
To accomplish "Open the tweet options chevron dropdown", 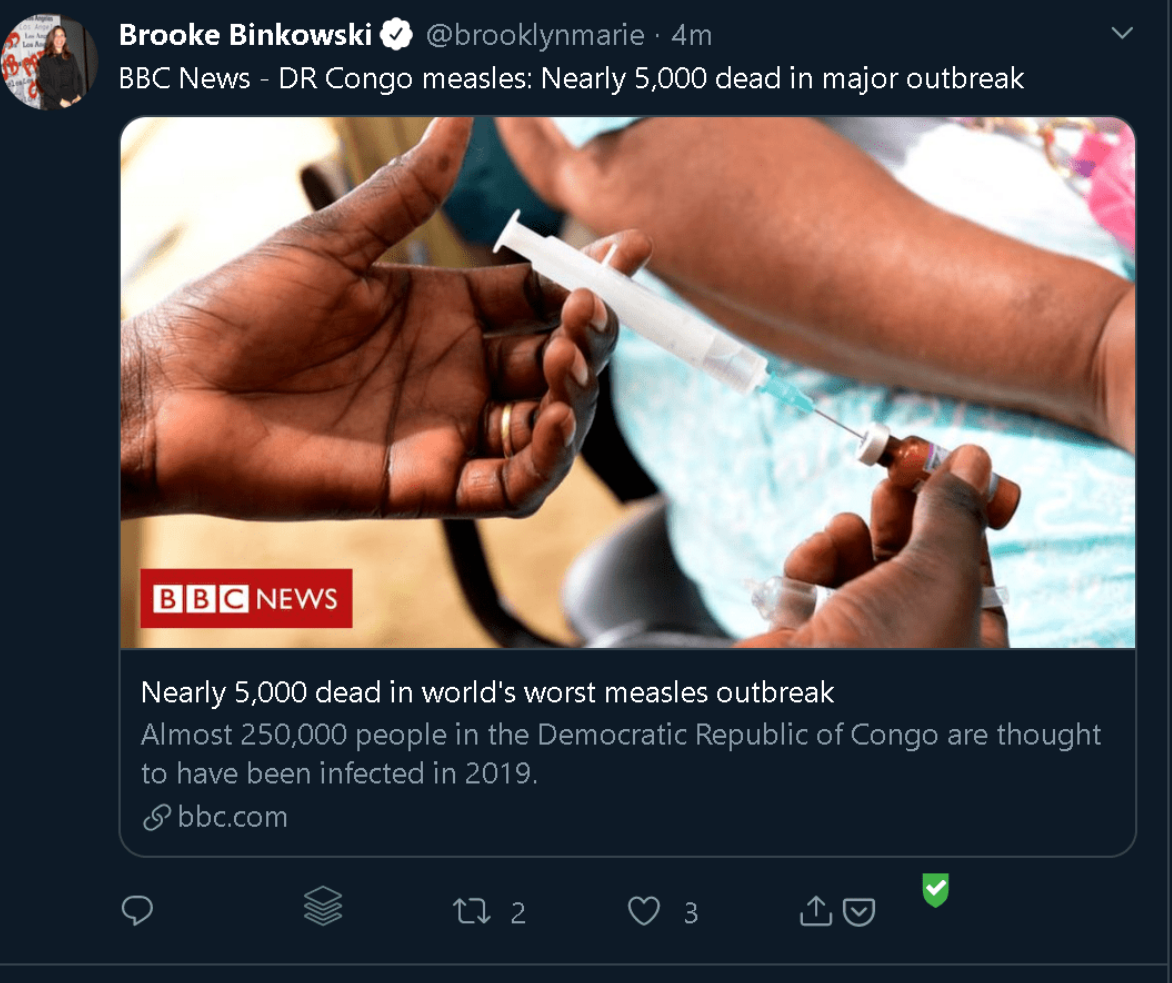I will point(1122,33).
